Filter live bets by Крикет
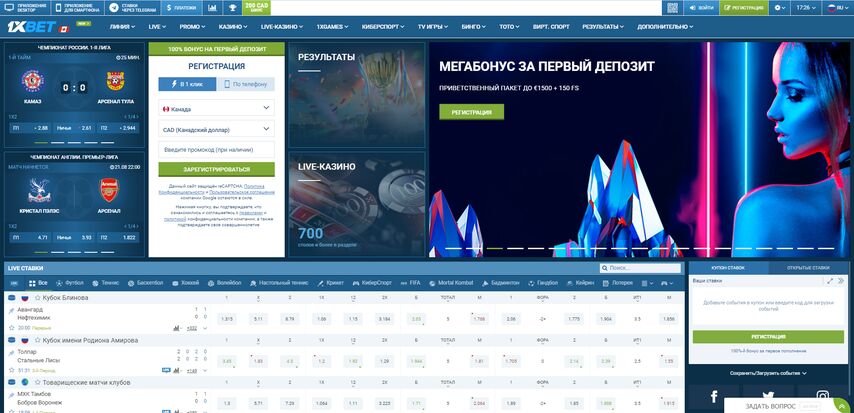Viewport: 854px width, 413px height. (x=331, y=283)
